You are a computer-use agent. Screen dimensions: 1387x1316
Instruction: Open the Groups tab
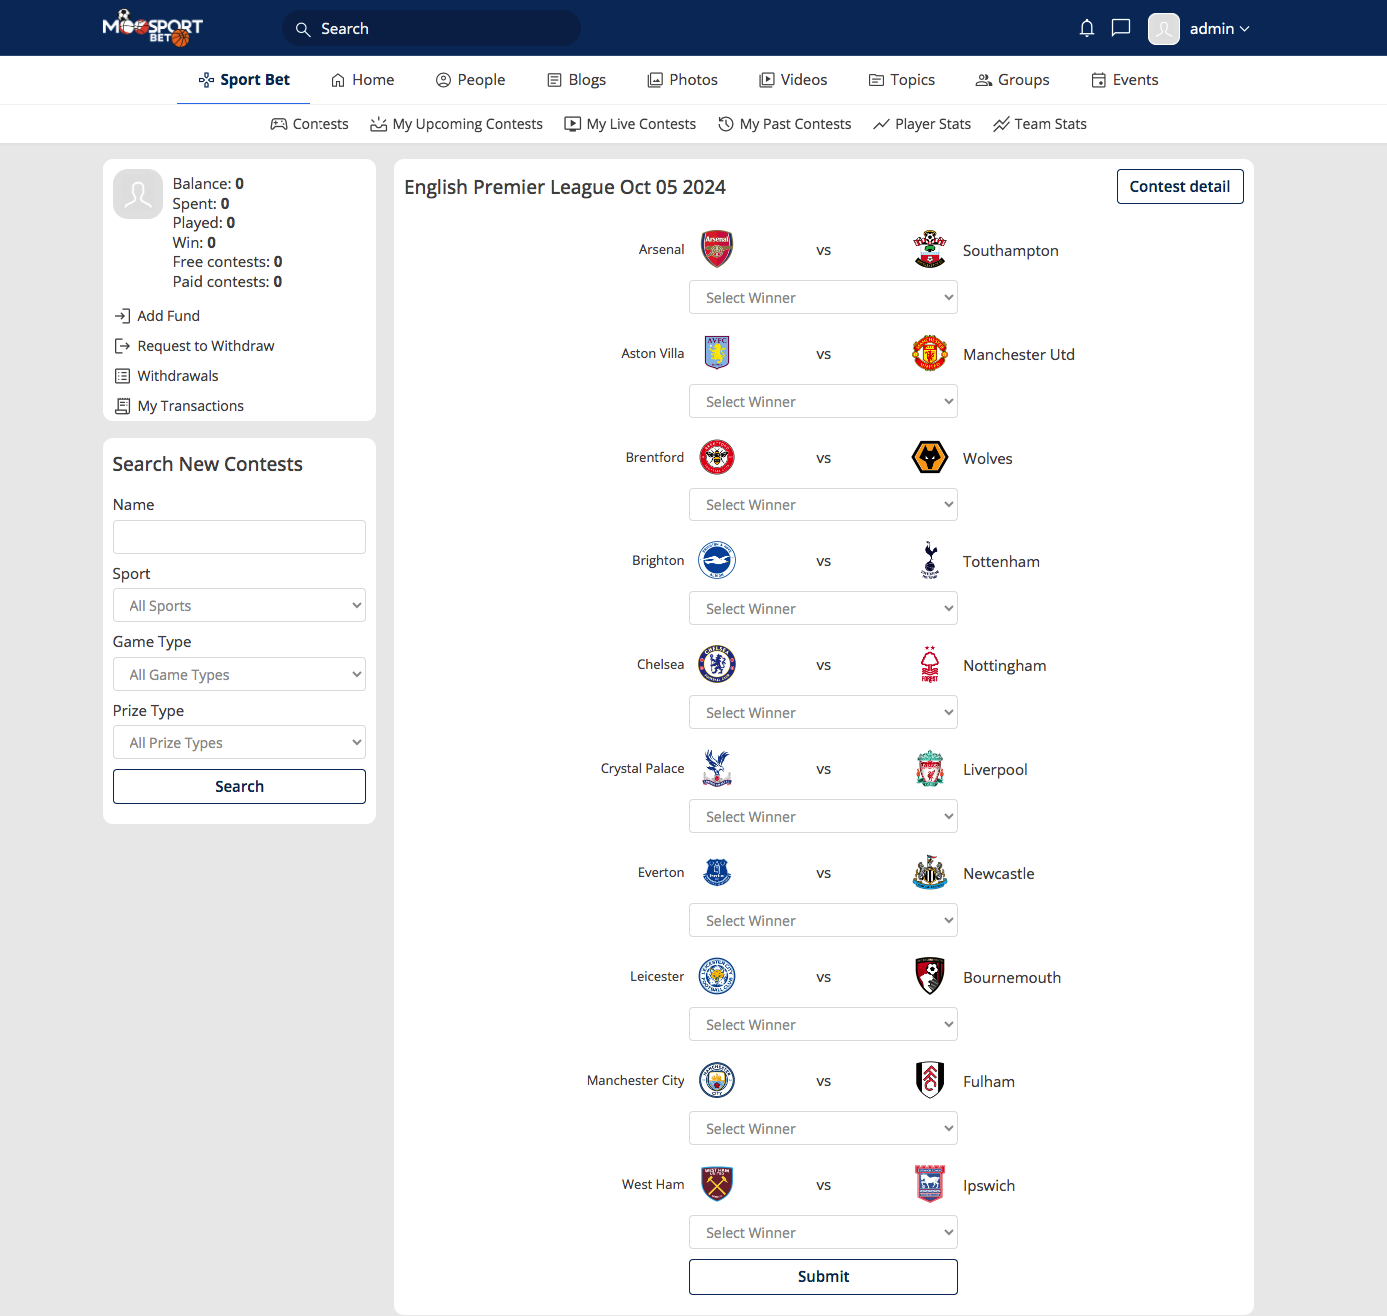tap(1012, 80)
